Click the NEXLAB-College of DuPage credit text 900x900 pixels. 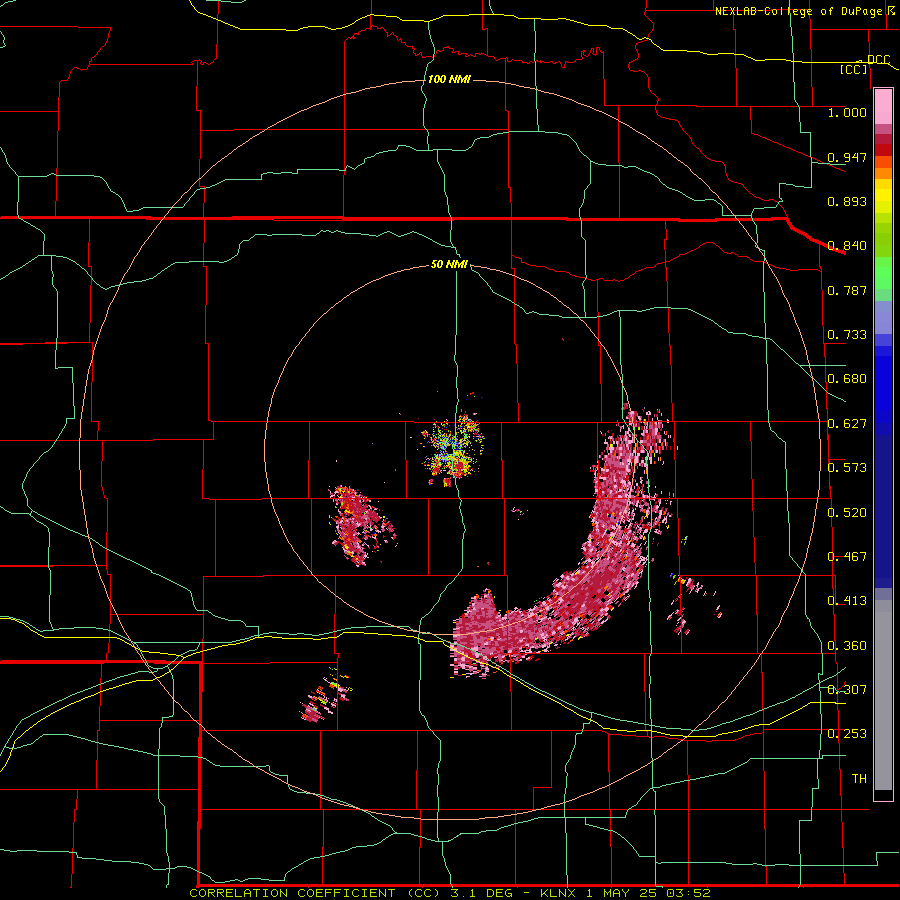point(798,11)
